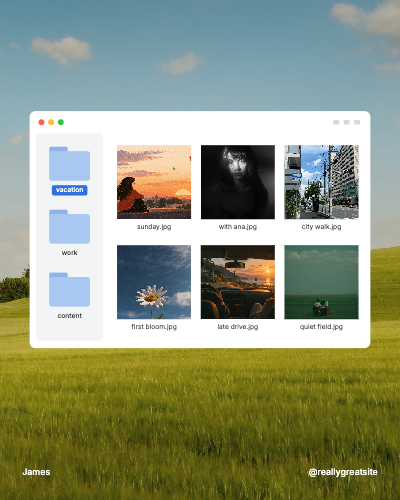Select the content folder label

[69, 316]
